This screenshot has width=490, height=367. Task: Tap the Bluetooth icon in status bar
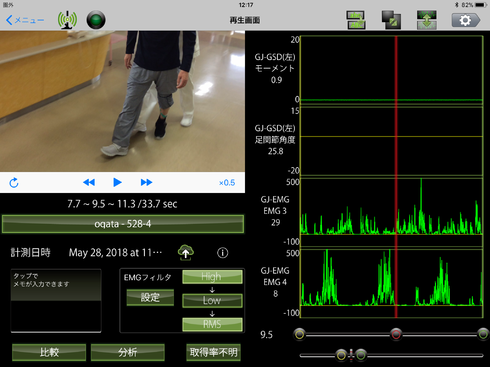coord(457,5)
